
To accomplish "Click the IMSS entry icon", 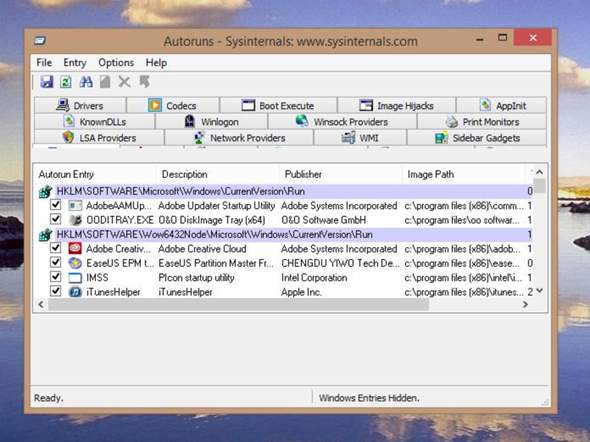I will pyautogui.click(x=75, y=278).
